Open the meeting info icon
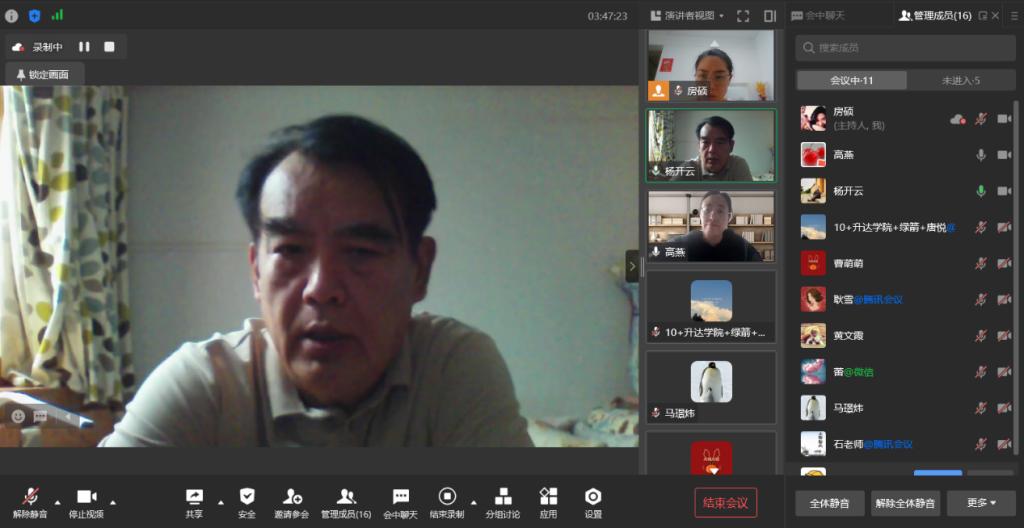 (x=12, y=15)
